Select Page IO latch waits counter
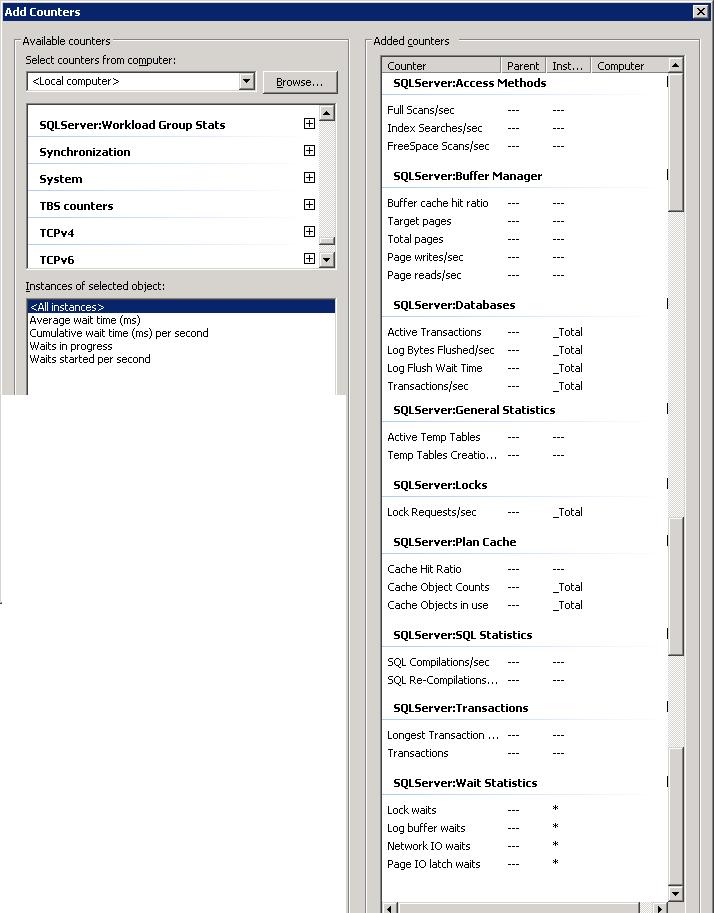This screenshot has width=714, height=913. point(433,865)
